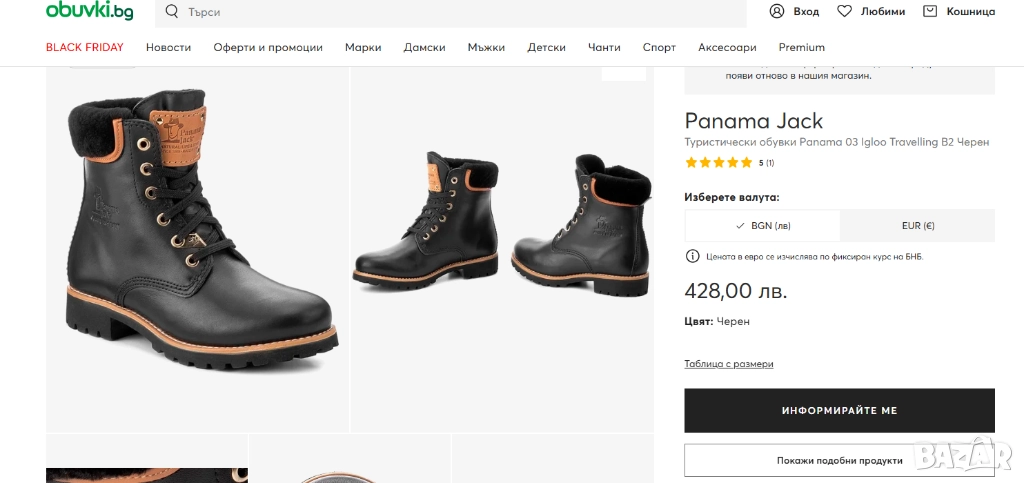The image size is (1024, 483).
Task: Open the large main boot image
Action: pyautogui.click(x=198, y=240)
